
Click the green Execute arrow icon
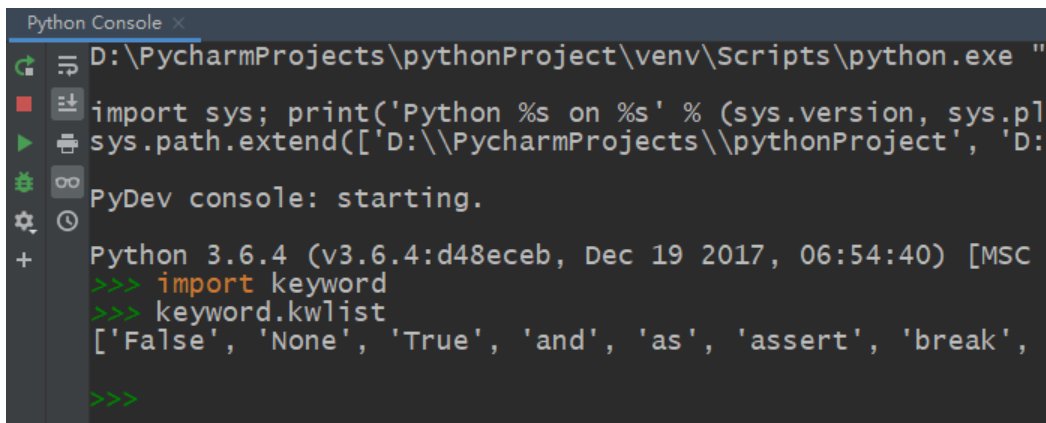(x=25, y=143)
